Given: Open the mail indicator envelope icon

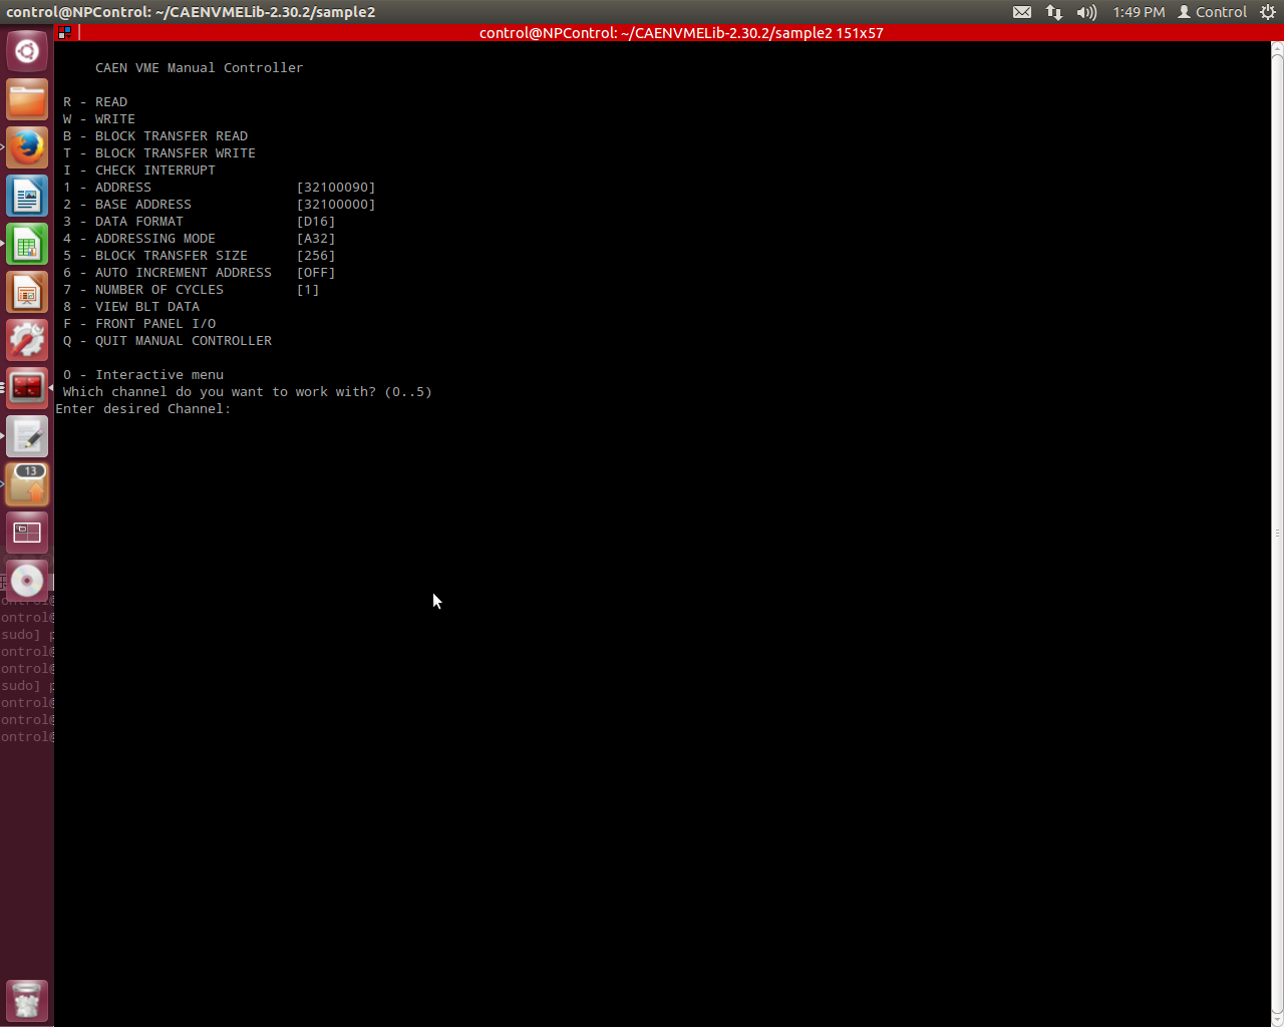Looking at the screenshot, I should pos(1022,12).
